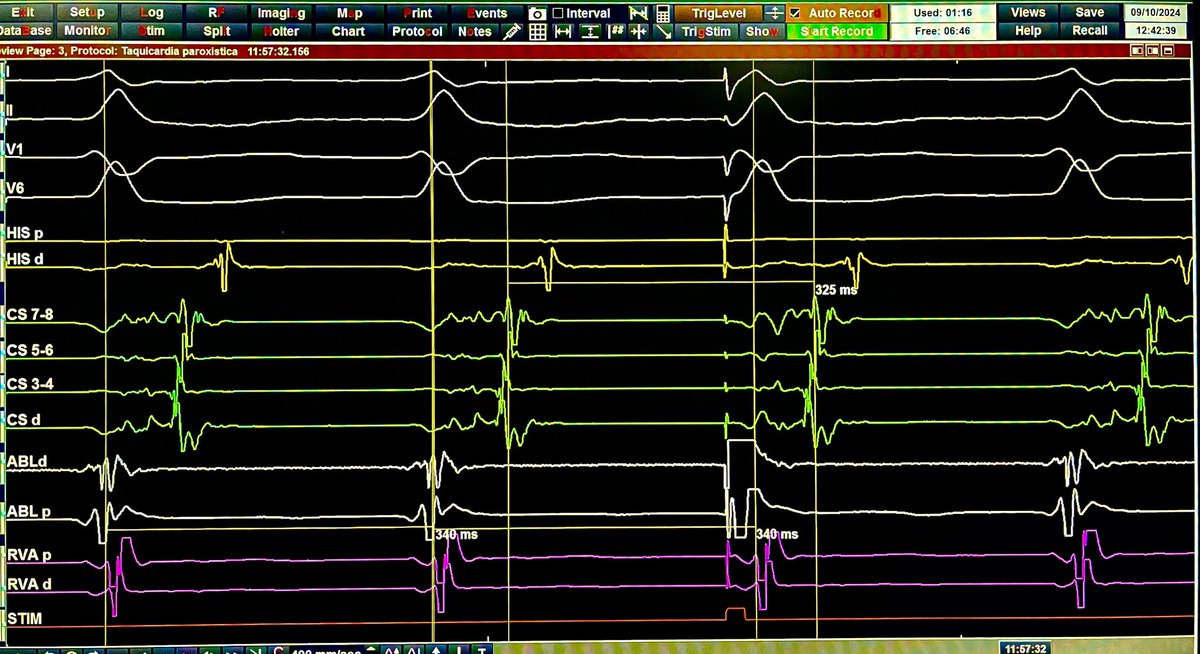Enable the Interval checkbox
Viewport: 1200px width, 654px height.
(x=560, y=13)
